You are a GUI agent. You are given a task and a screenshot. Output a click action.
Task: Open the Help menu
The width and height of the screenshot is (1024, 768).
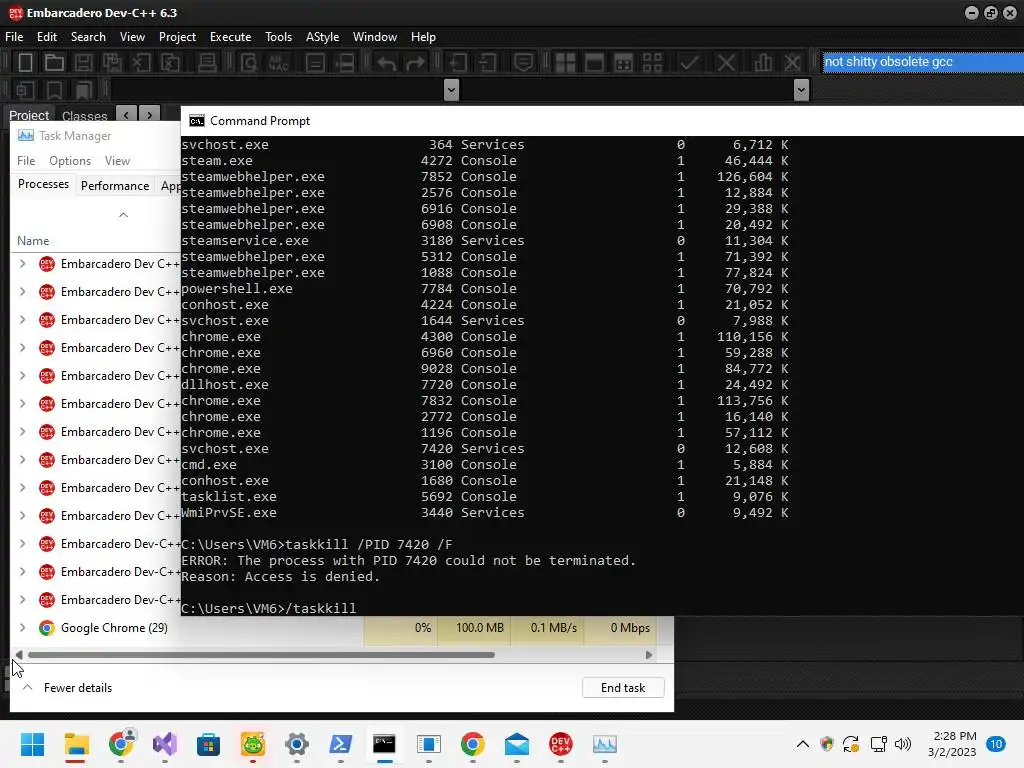tap(423, 37)
